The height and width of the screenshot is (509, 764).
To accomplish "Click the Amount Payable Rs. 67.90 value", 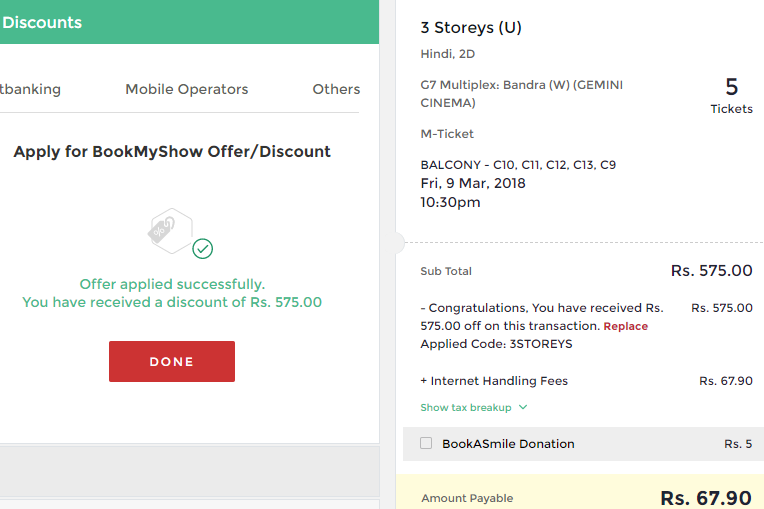I will pos(706,498).
